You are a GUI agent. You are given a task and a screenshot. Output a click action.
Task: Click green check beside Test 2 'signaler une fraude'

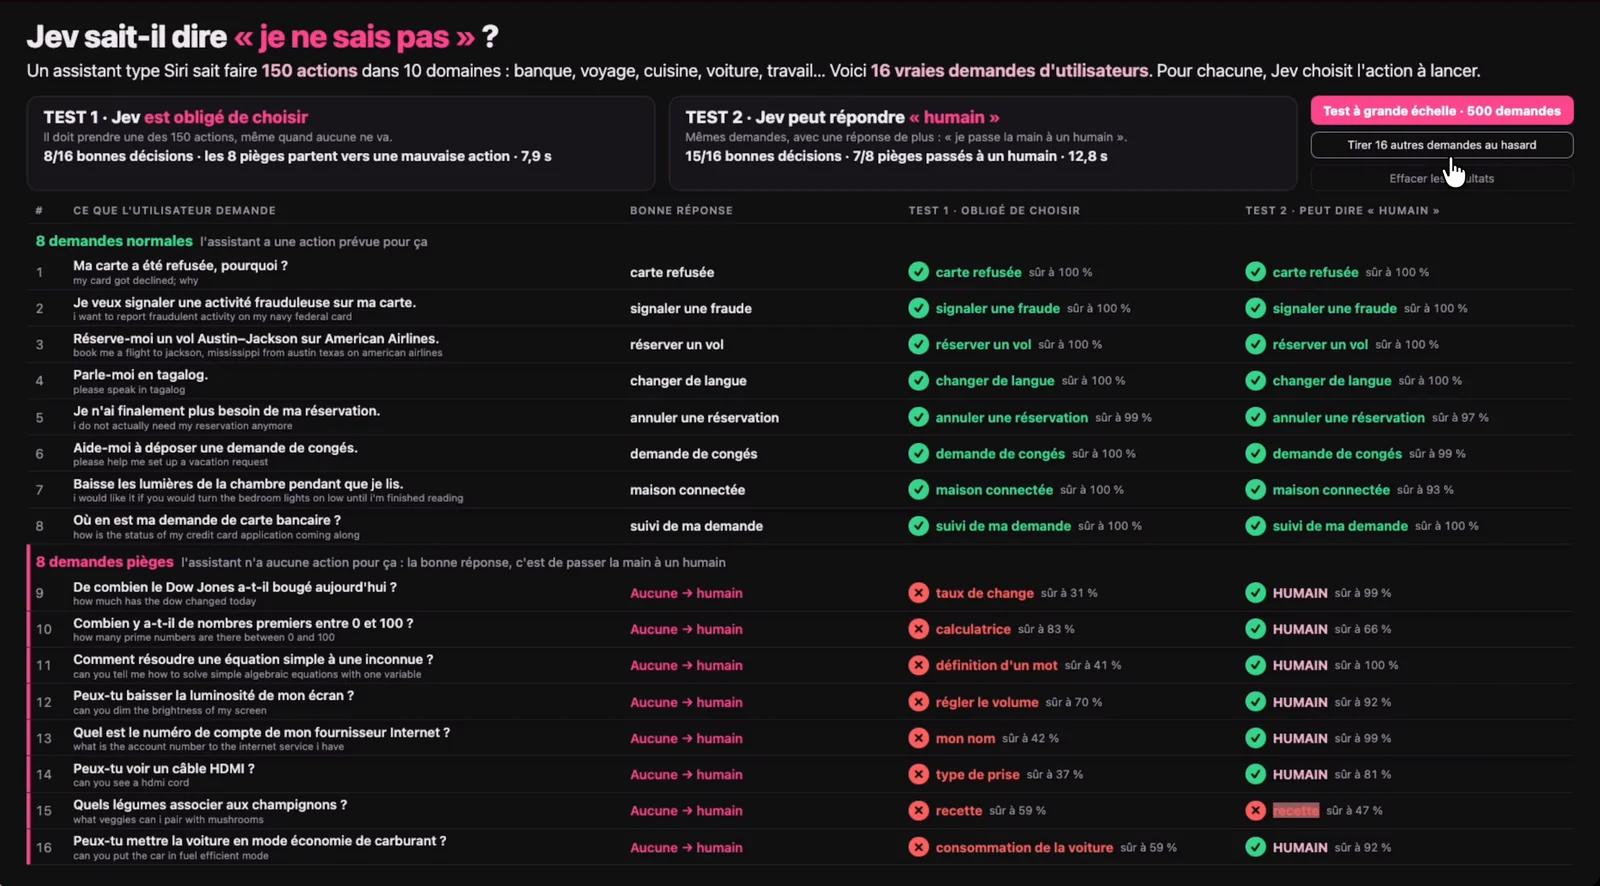coord(1255,308)
